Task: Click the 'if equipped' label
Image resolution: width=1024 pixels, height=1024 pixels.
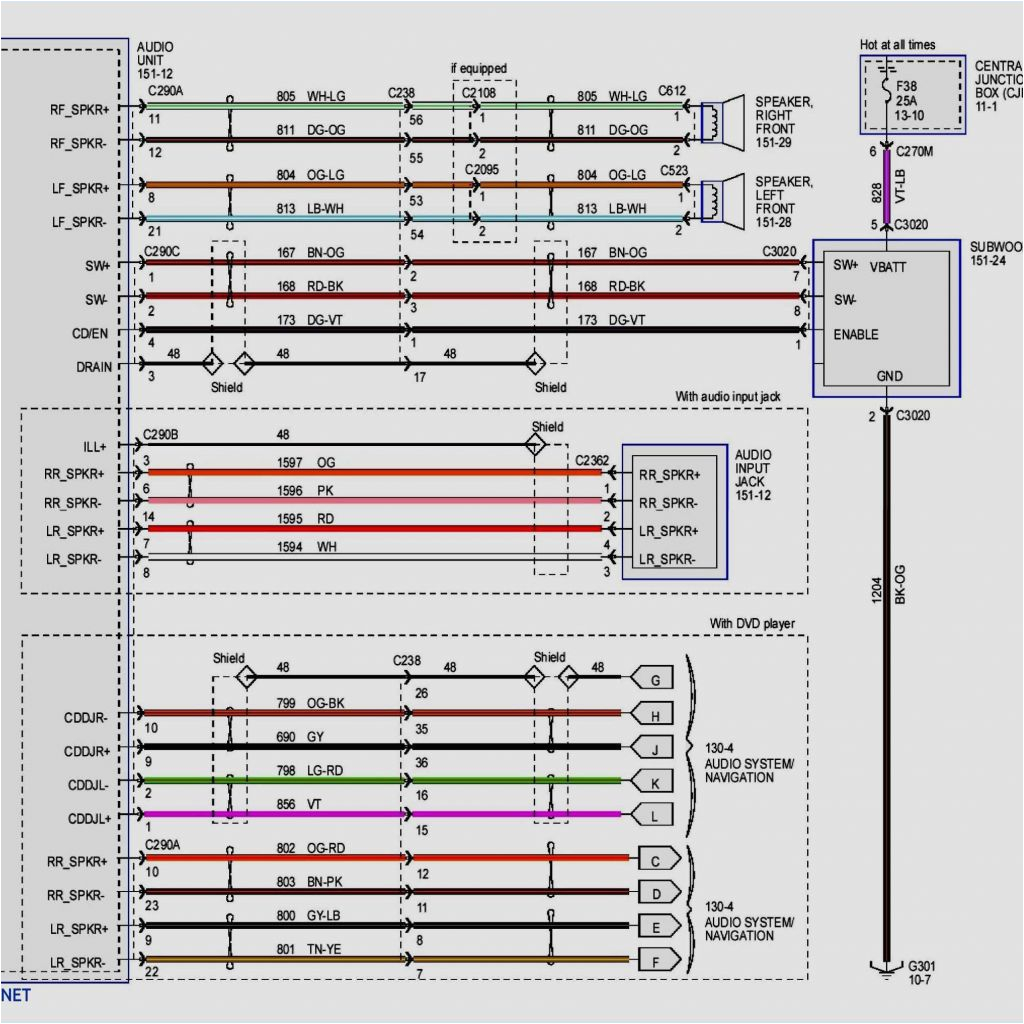Action: click(479, 69)
